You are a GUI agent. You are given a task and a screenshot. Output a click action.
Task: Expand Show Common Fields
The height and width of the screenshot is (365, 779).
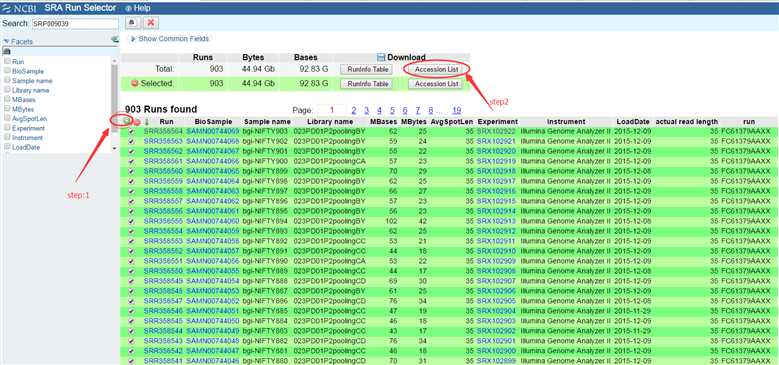pos(169,39)
